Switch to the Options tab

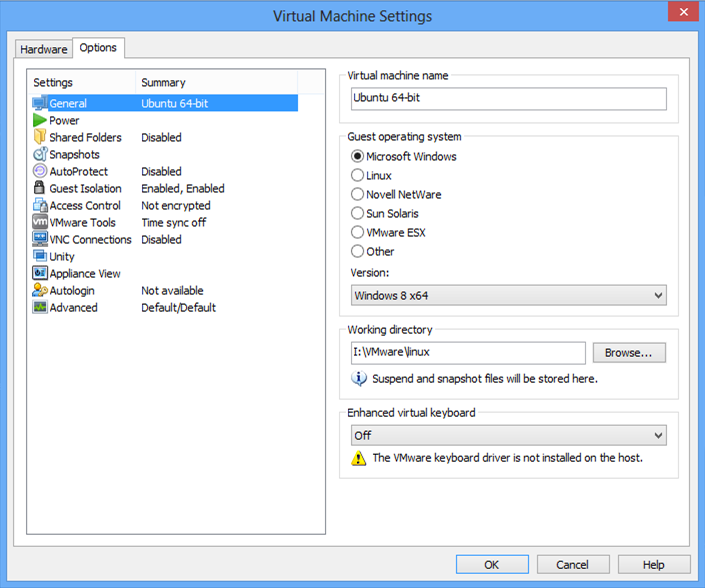(x=98, y=47)
